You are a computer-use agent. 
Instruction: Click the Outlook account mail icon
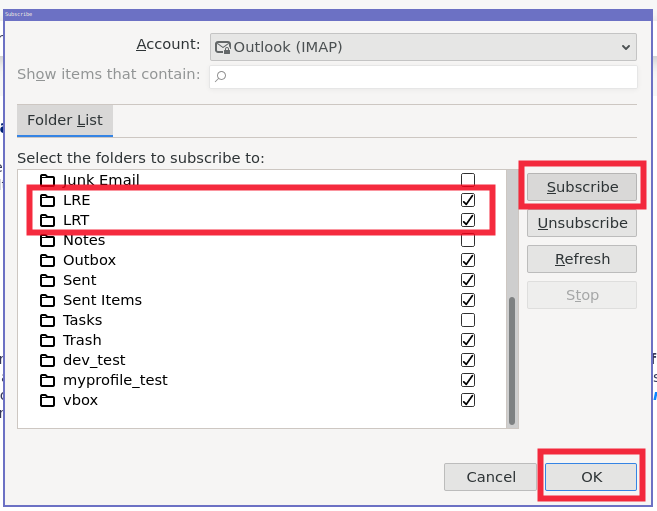coord(223,47)
